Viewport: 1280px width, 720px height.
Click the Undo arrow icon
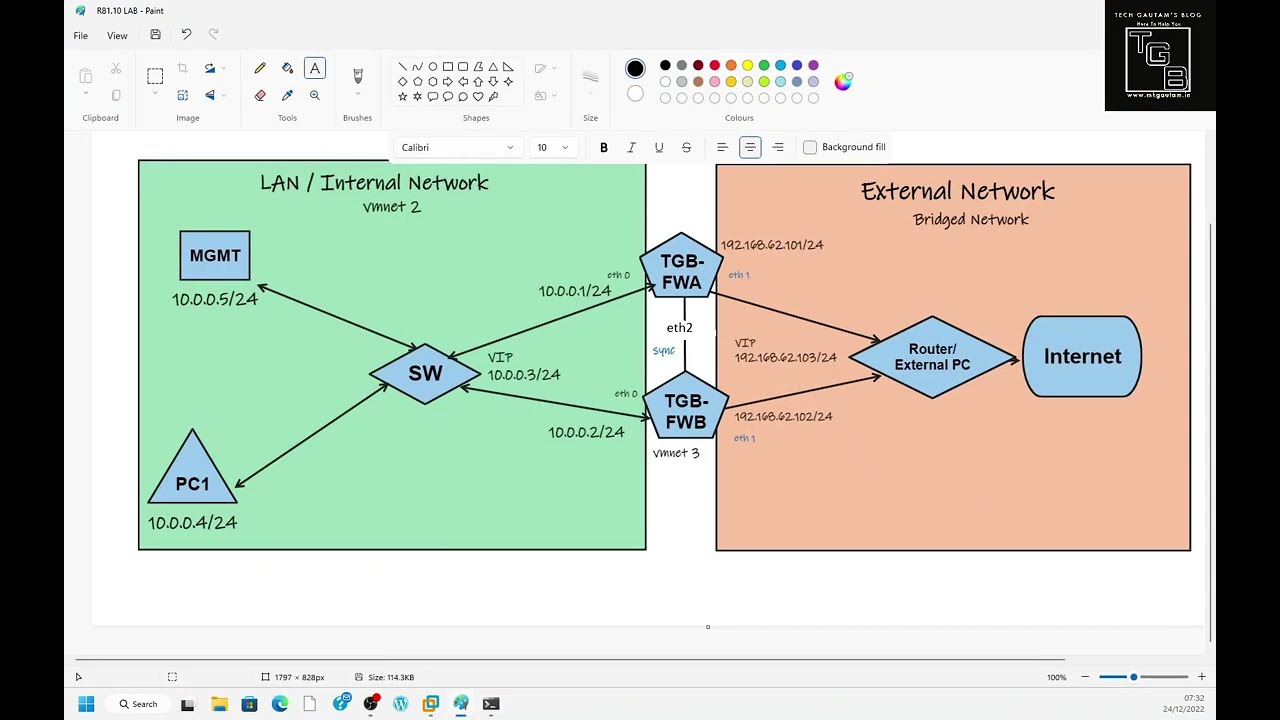click(186, 35)
